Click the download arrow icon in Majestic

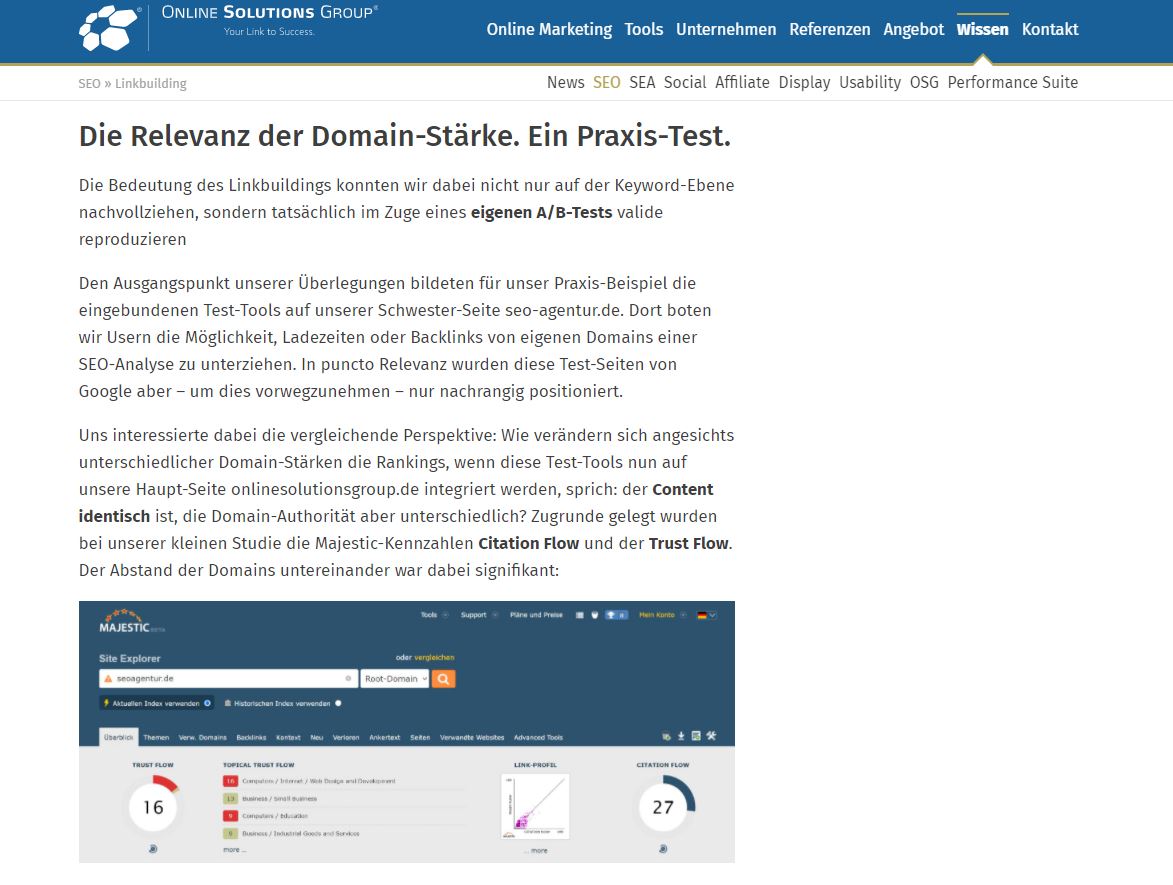(681, 736)
